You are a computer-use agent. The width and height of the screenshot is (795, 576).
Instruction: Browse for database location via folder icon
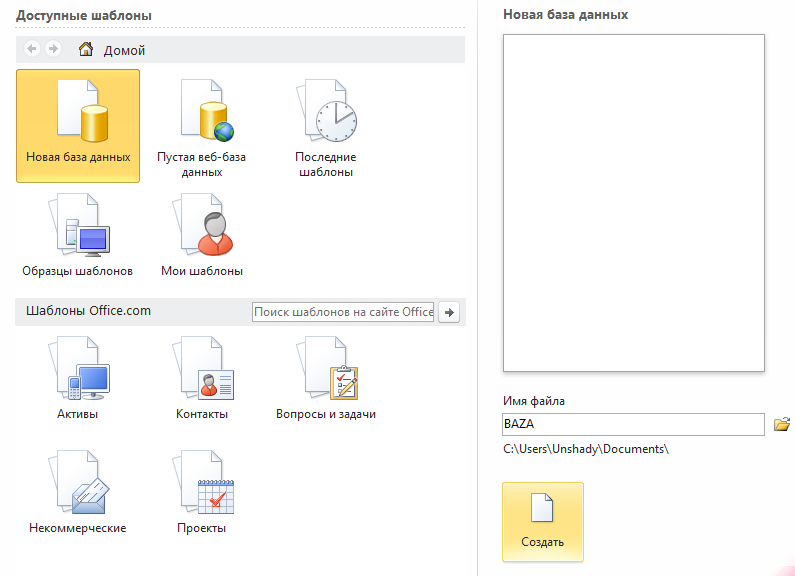(781, 424)
